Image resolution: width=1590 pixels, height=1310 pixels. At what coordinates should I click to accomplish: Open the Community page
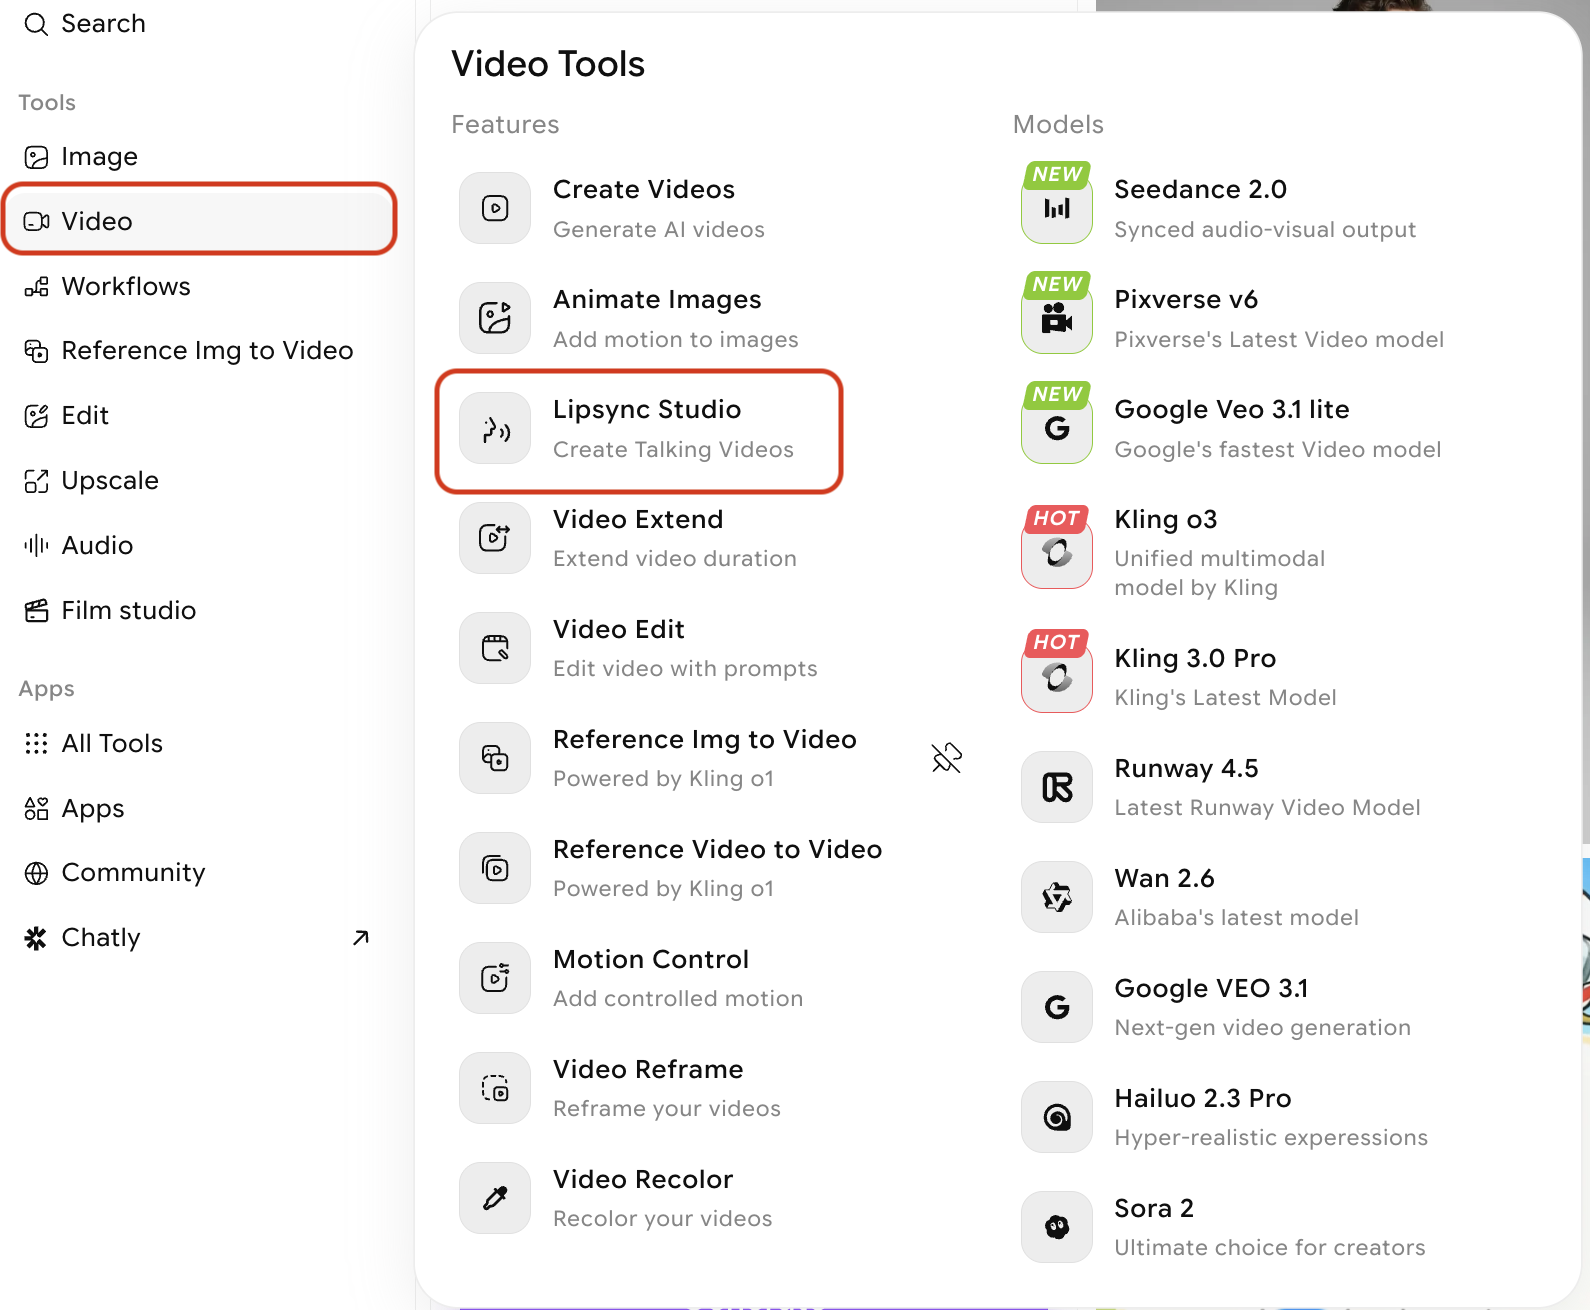(x=200, y=873)
